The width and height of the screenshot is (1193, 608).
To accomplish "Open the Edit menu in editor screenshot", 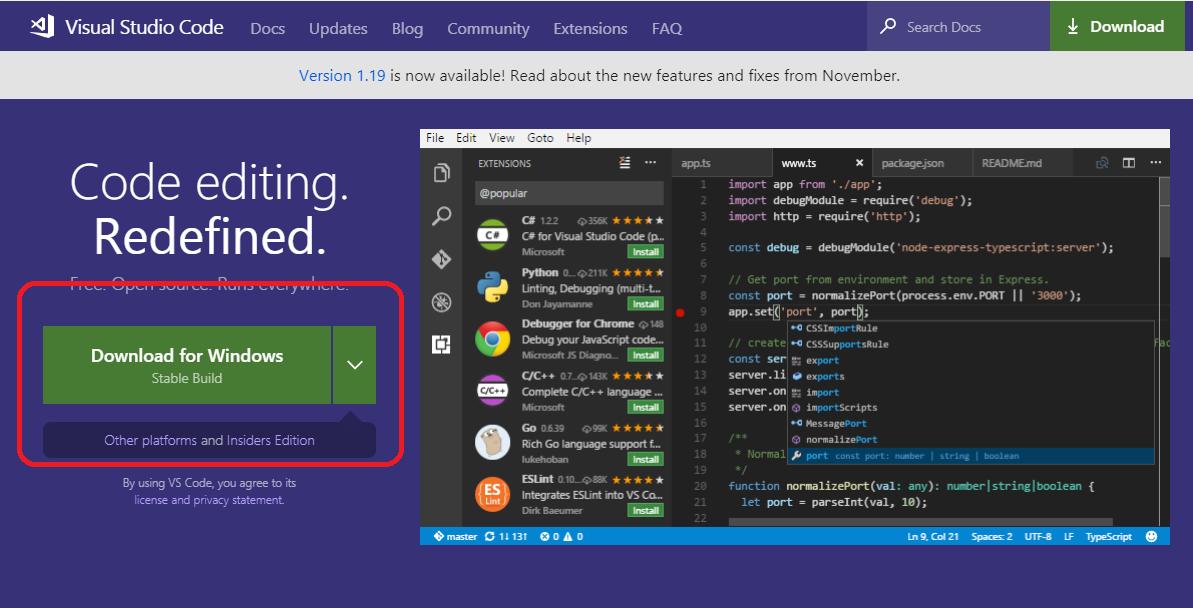I will coord(466,138).
